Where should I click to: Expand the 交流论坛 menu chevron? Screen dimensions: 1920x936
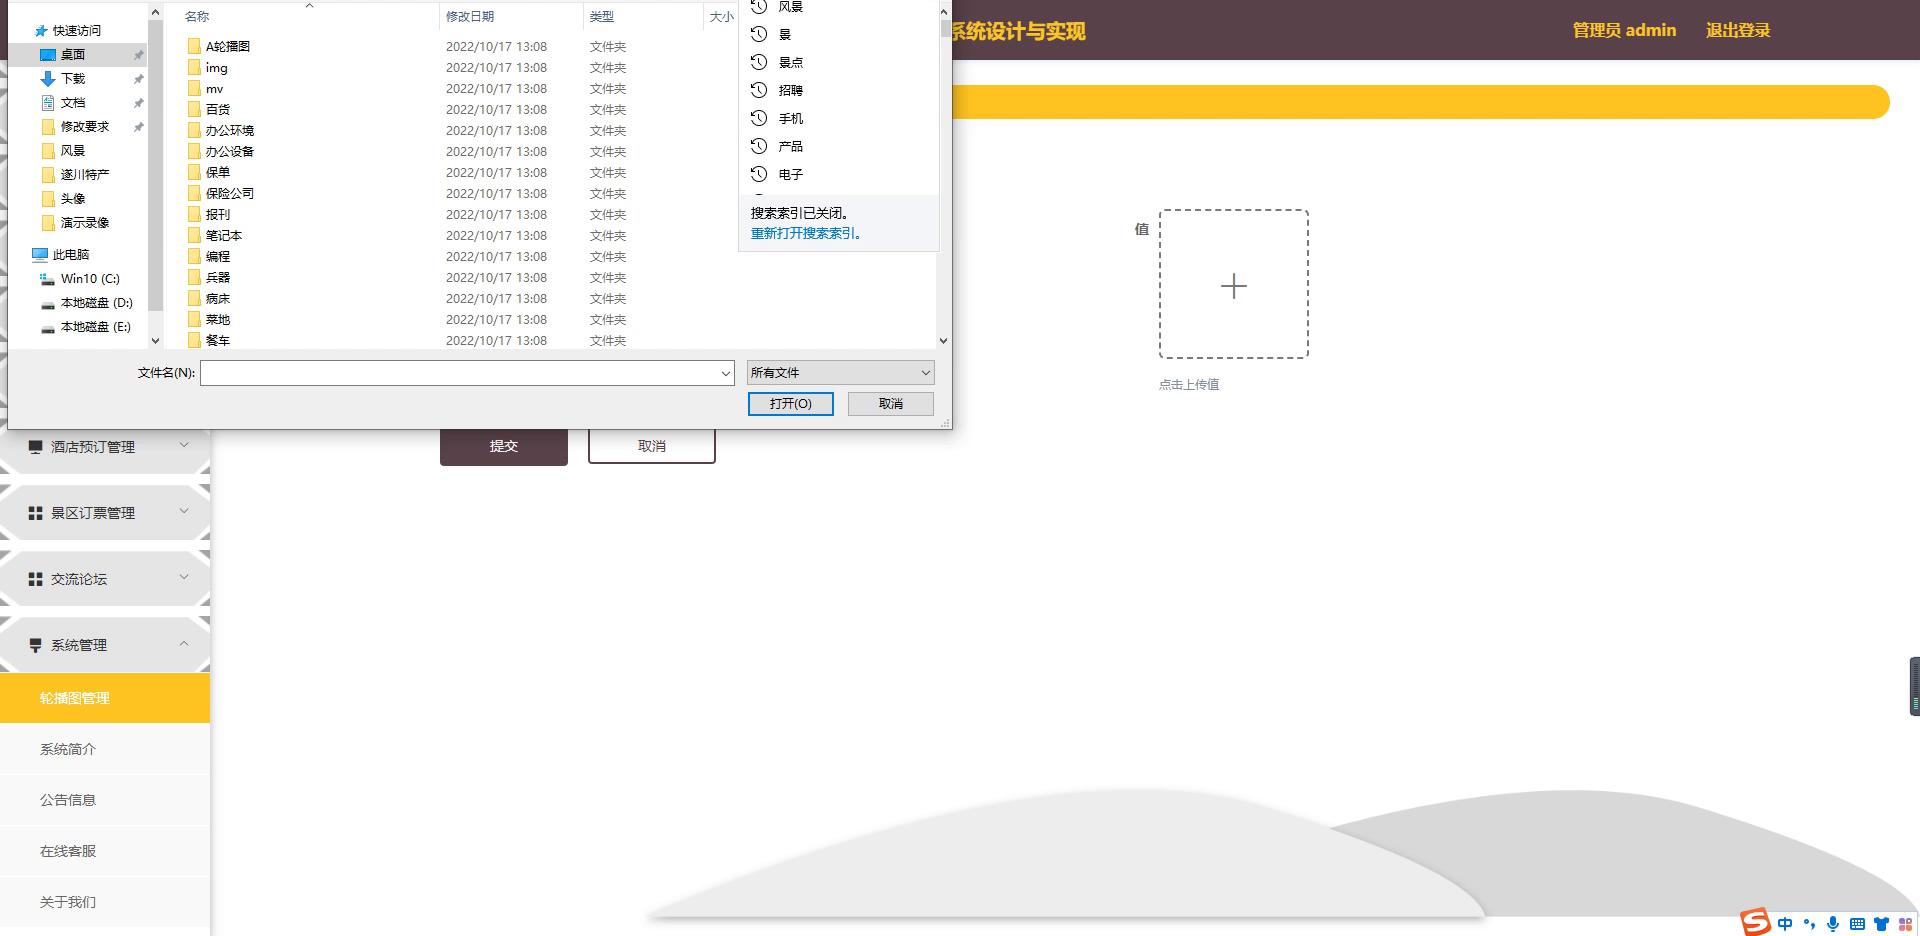(184, 577)
